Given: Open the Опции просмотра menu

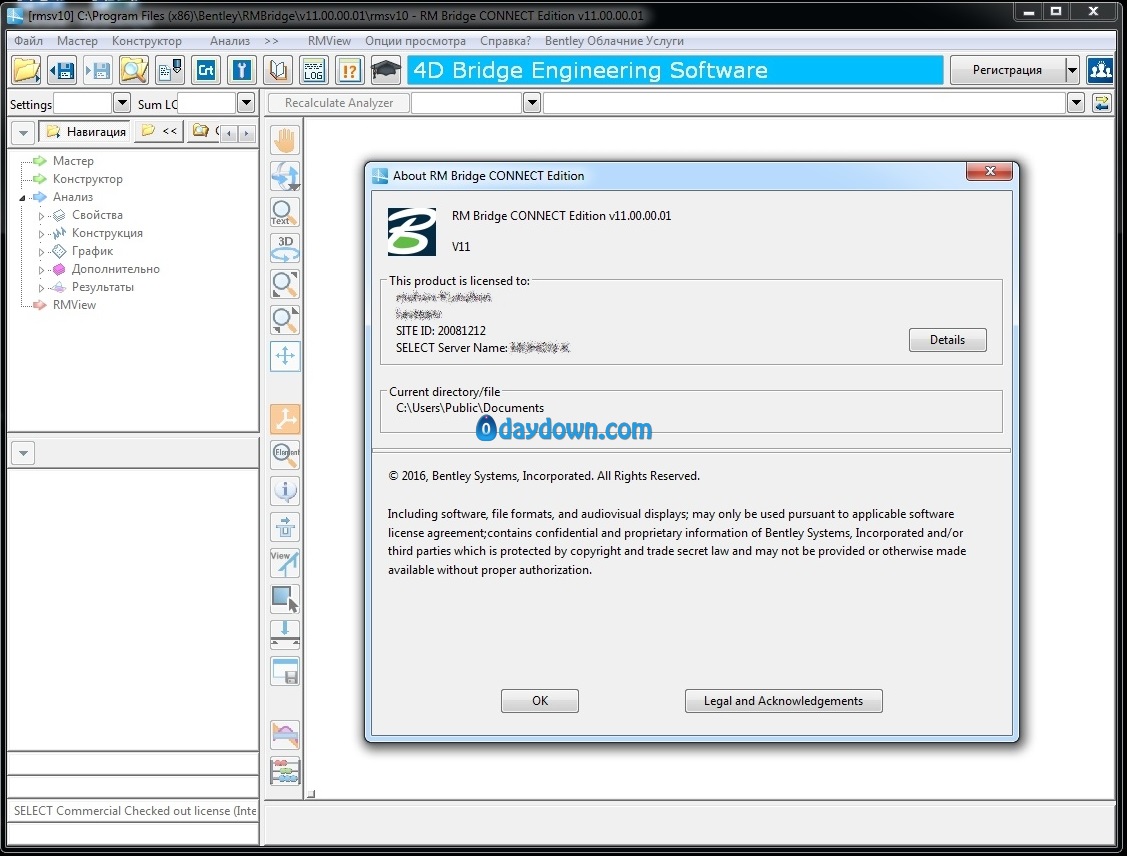Looking at the screenshot, I should 415,41.
